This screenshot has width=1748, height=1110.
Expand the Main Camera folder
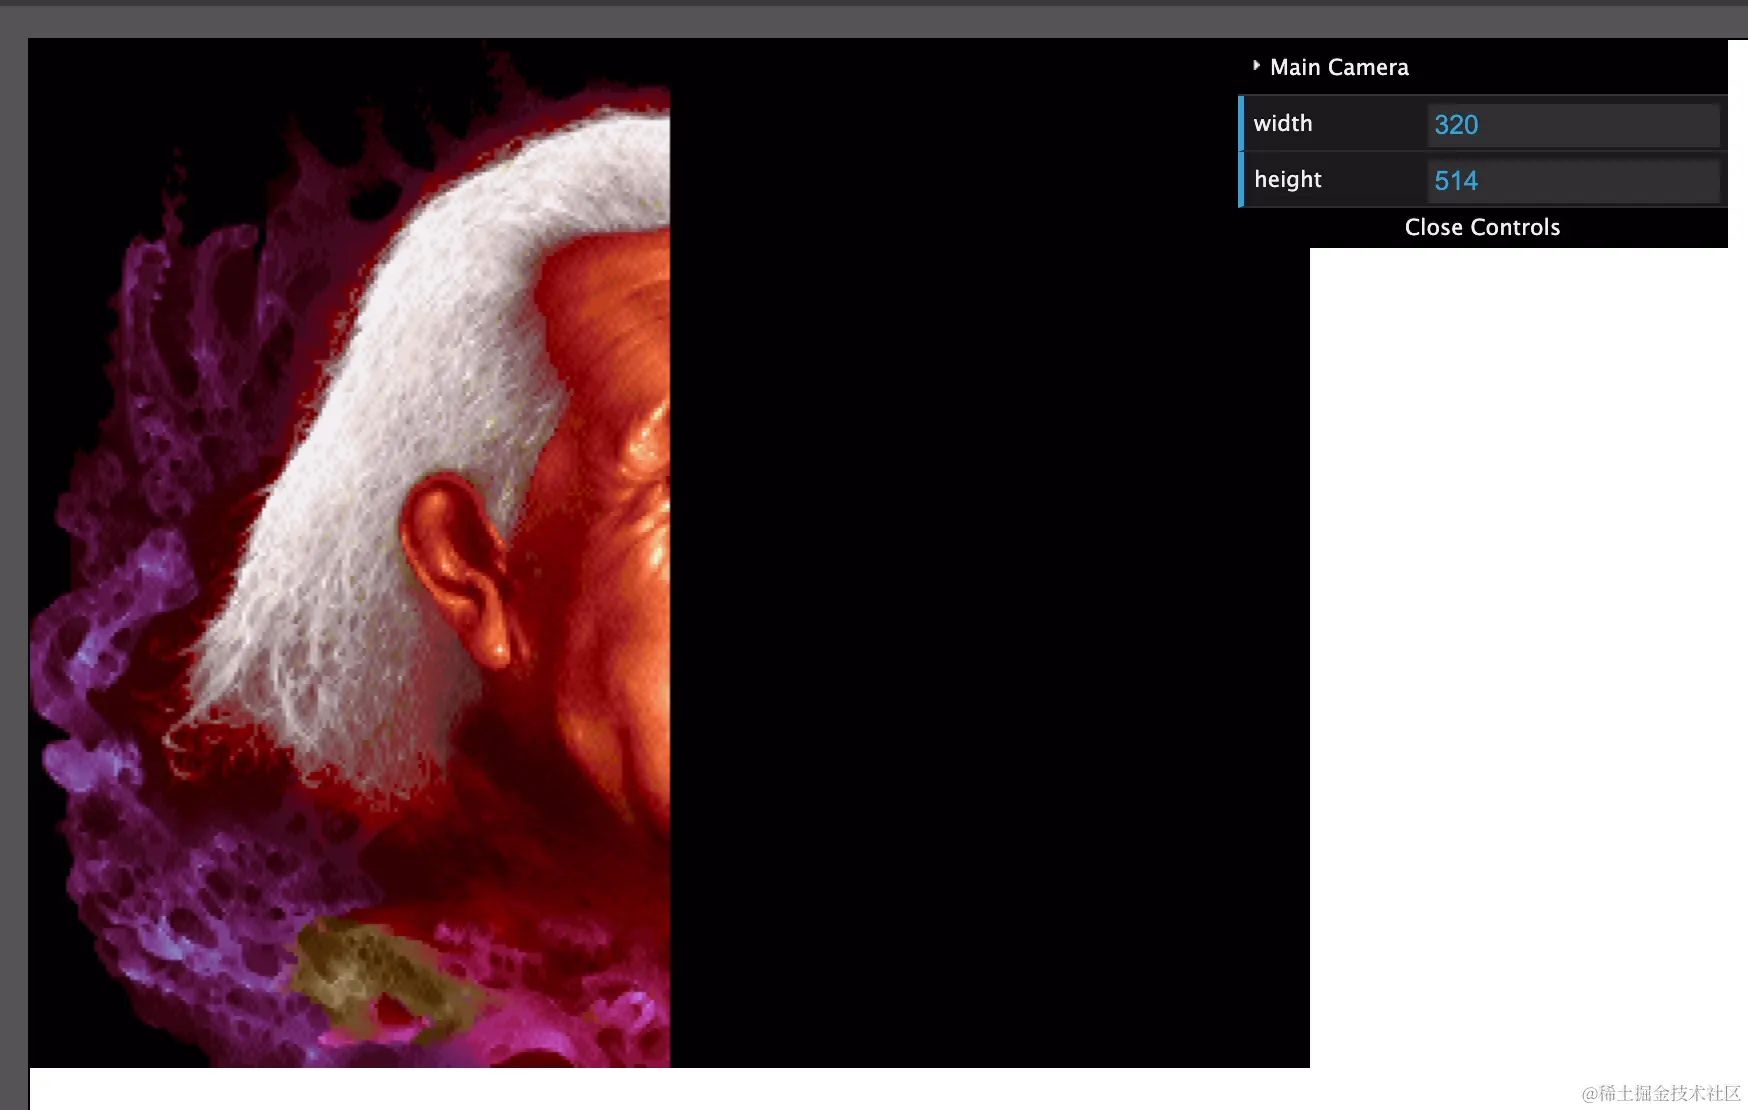click(x=1482, y=67)
